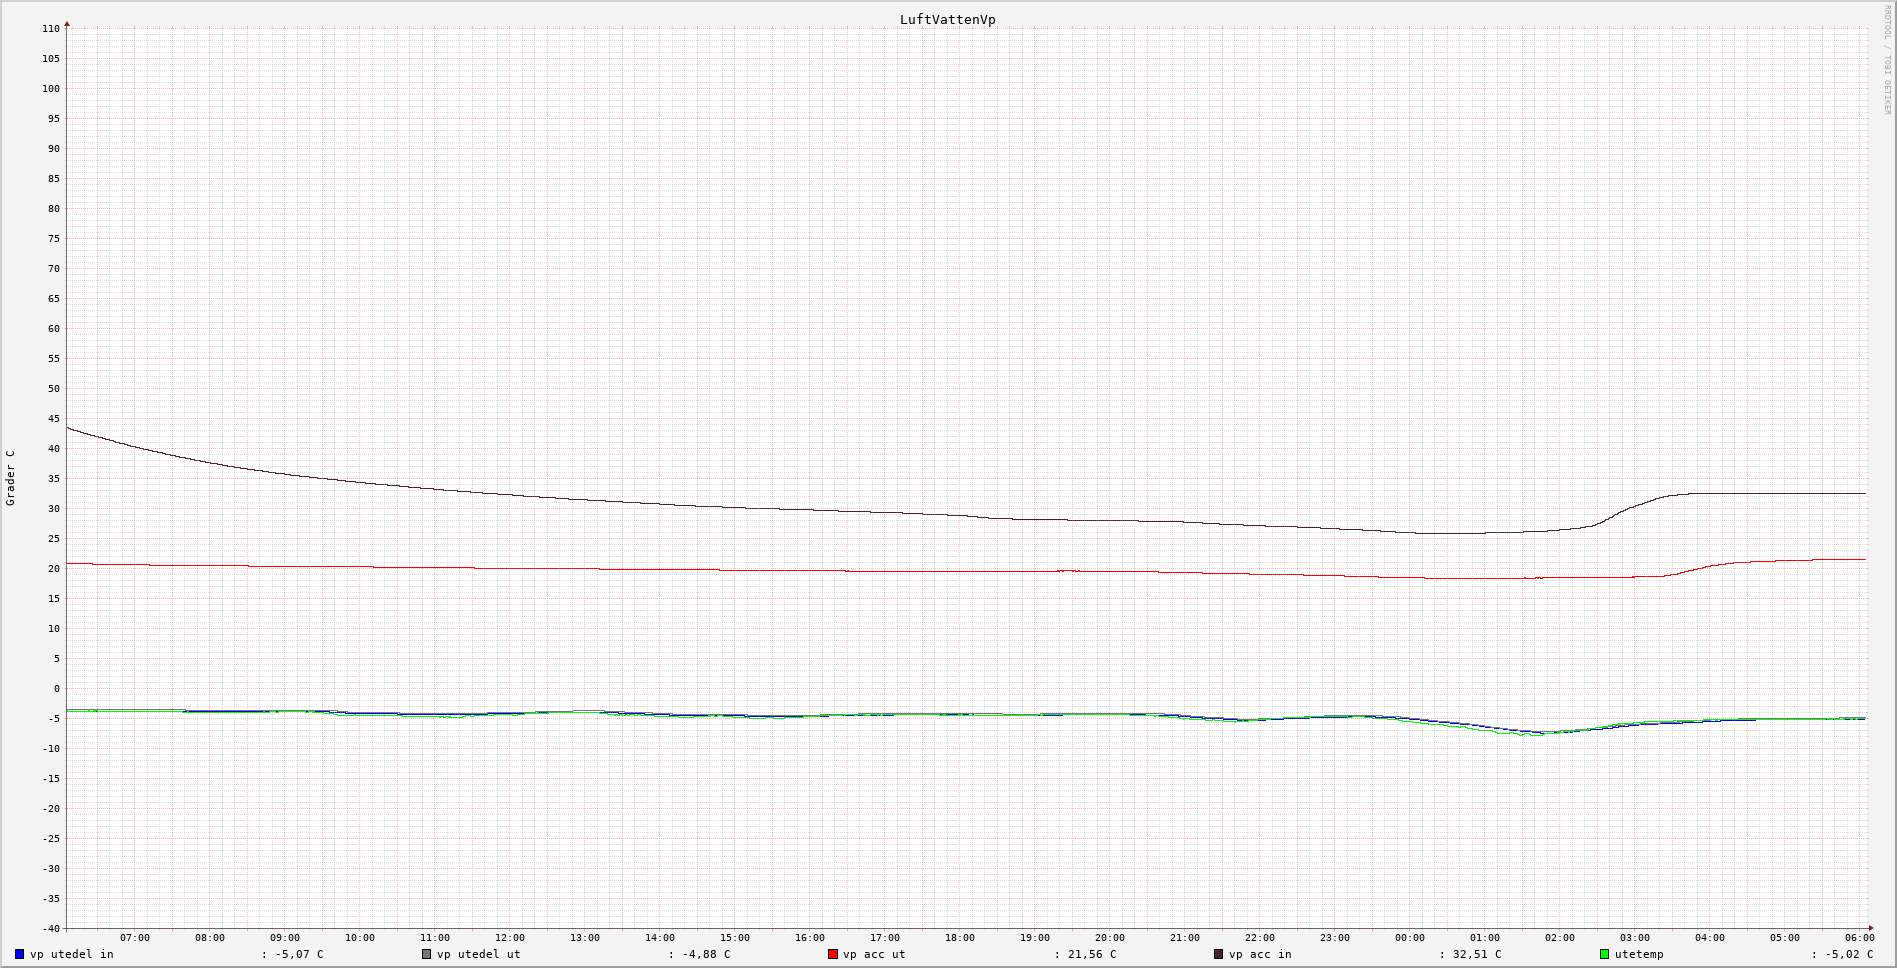Click the 21,56 C legend value
The height and width of the screenshot is (968, 1897).
pos(1092,954)
